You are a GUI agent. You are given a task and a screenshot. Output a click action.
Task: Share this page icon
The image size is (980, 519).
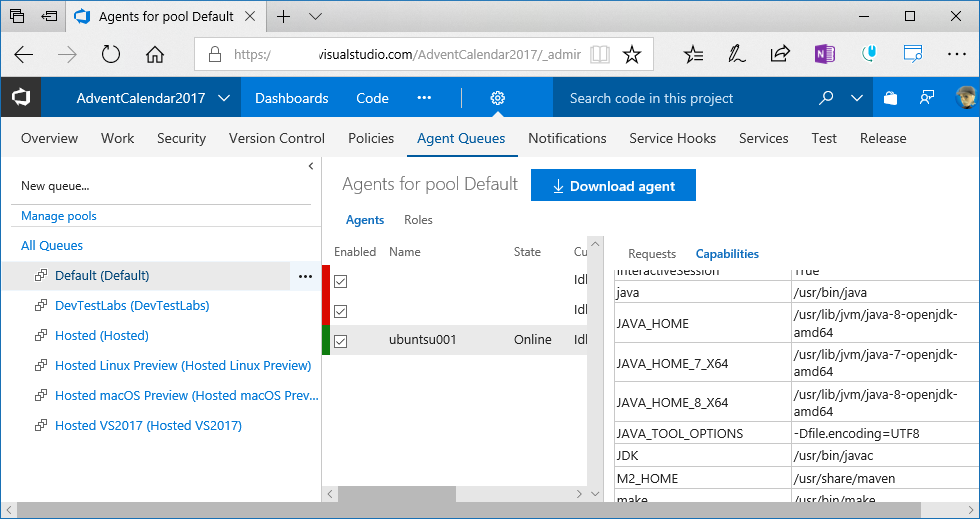[x=780, y=54]
